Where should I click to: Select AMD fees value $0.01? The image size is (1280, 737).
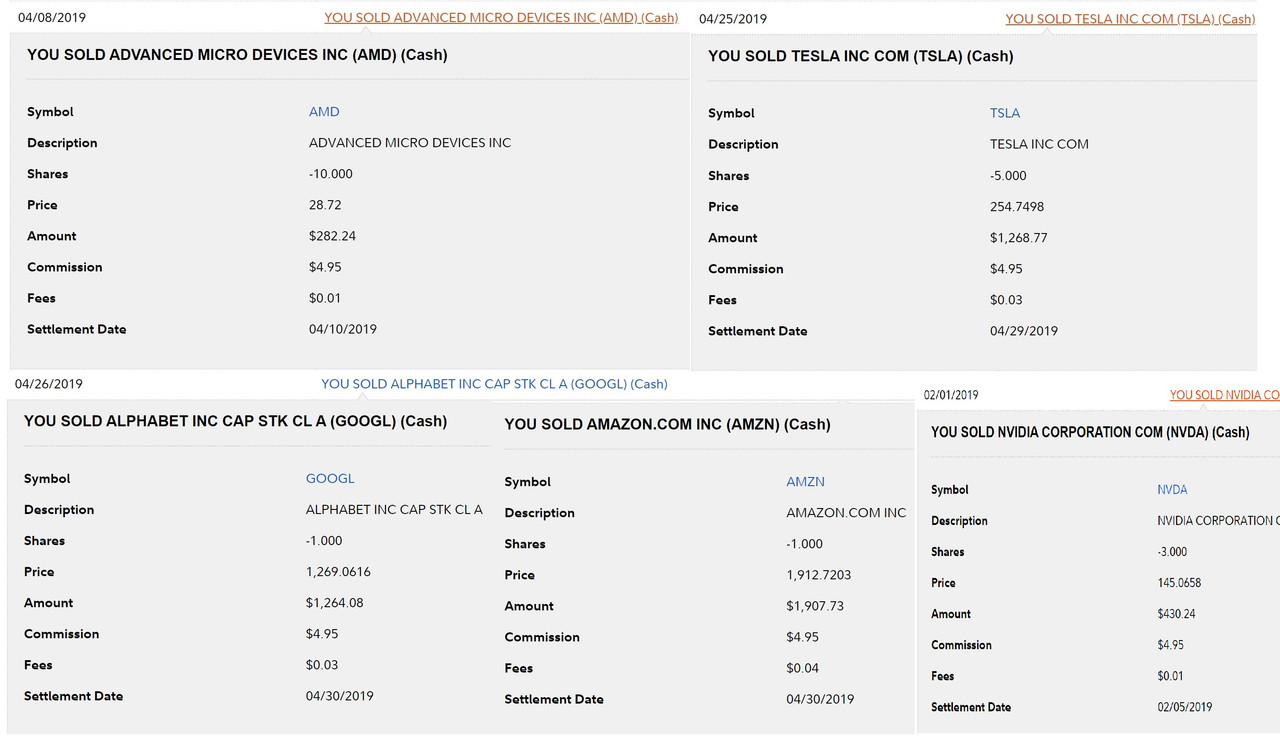[x=325, y=298]
